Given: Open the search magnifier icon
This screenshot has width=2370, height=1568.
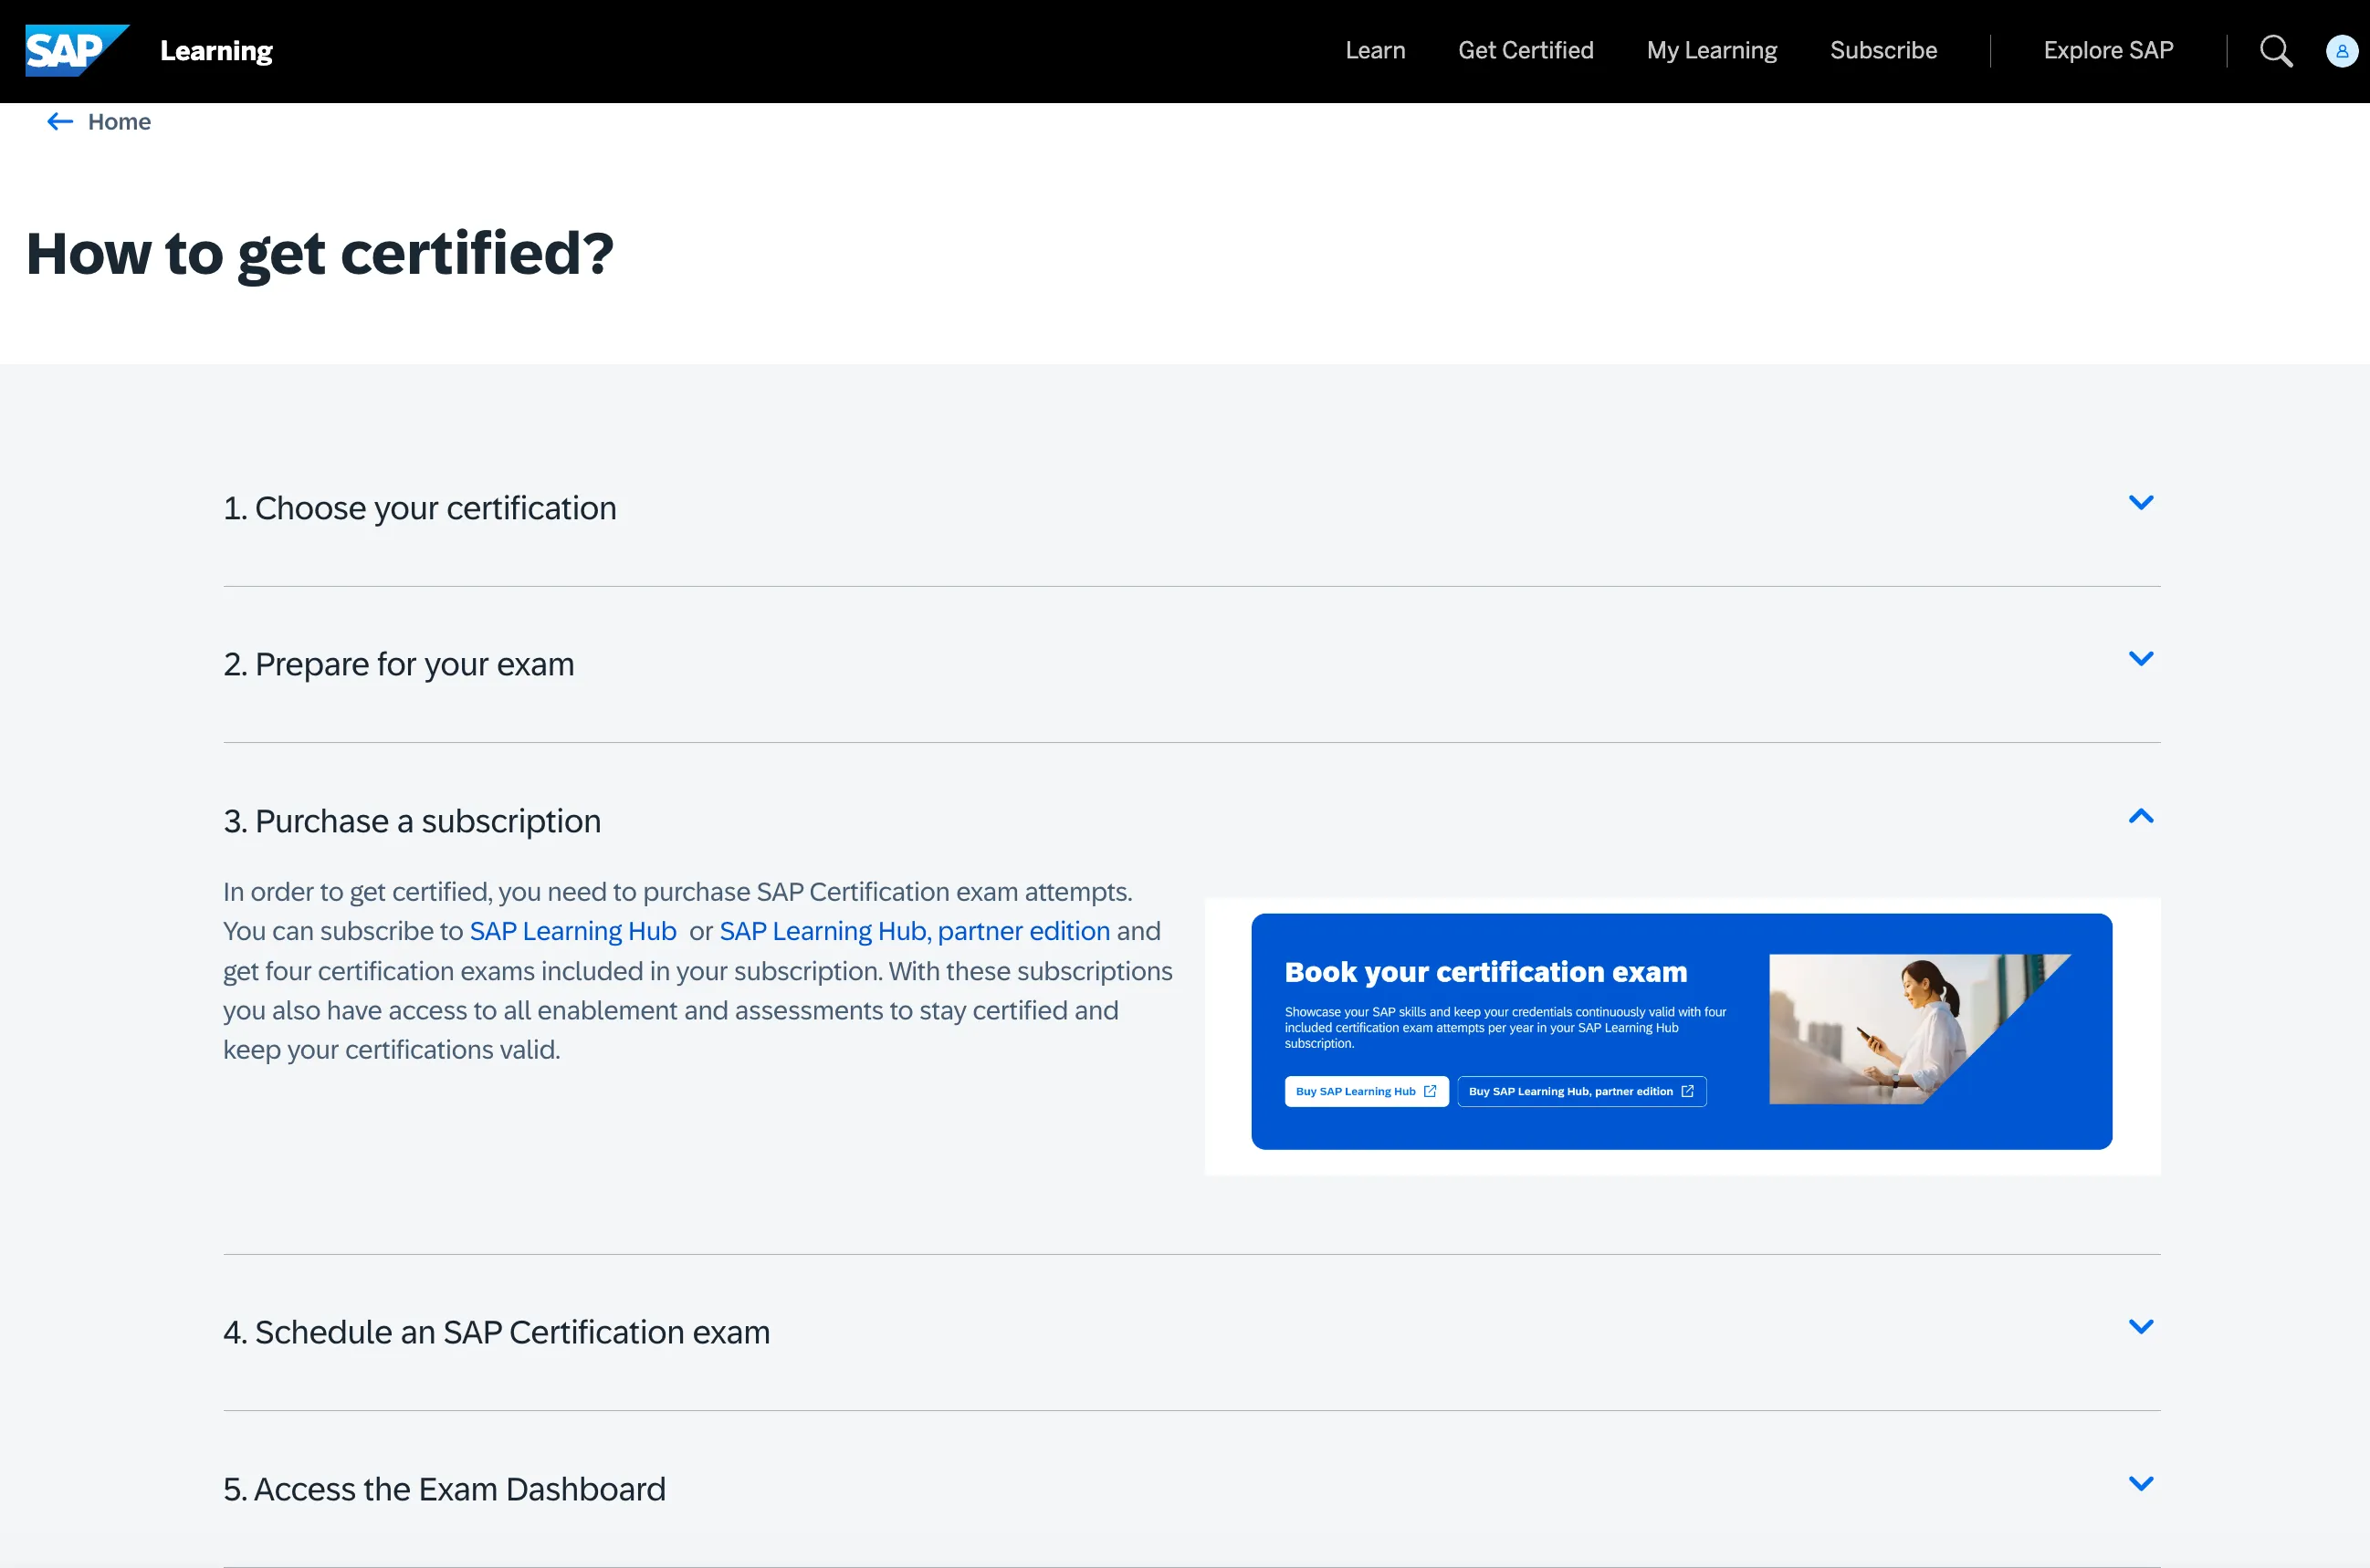Looking at the screenshot, I should (x=2276, y=50).
